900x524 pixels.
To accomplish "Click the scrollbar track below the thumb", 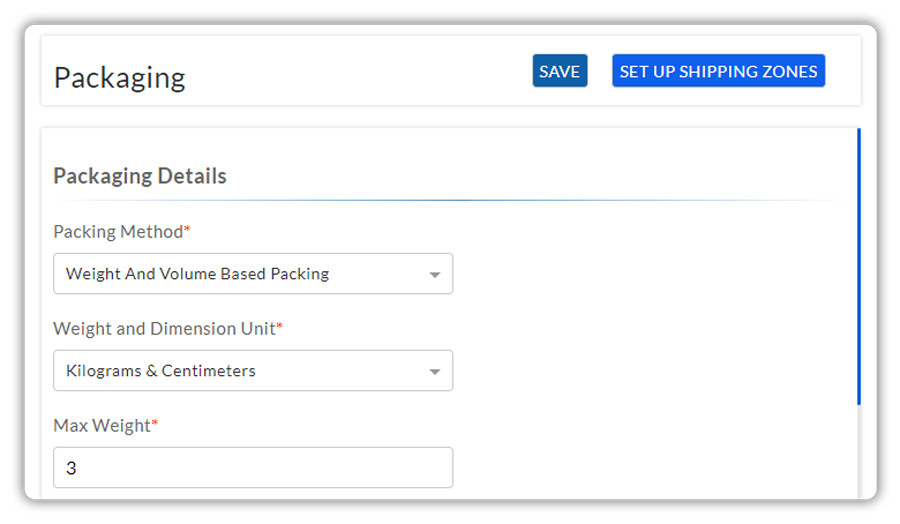I will [x=859, y=452].
